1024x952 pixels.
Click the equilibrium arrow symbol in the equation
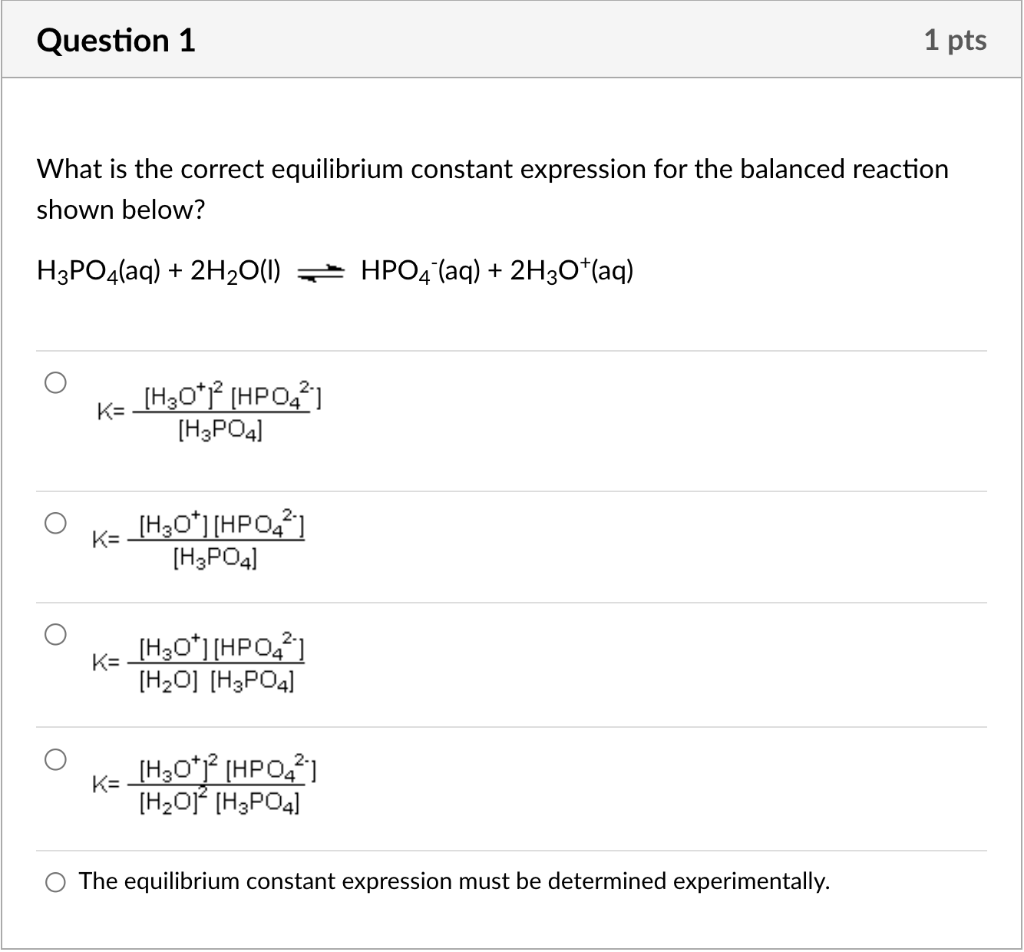319,269
